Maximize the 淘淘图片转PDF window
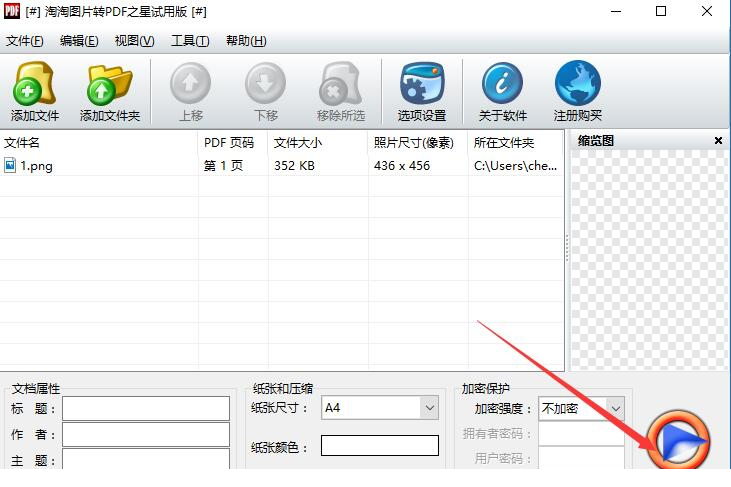Image resolution: width=731 pixels, height=487 pixels. 661,11
